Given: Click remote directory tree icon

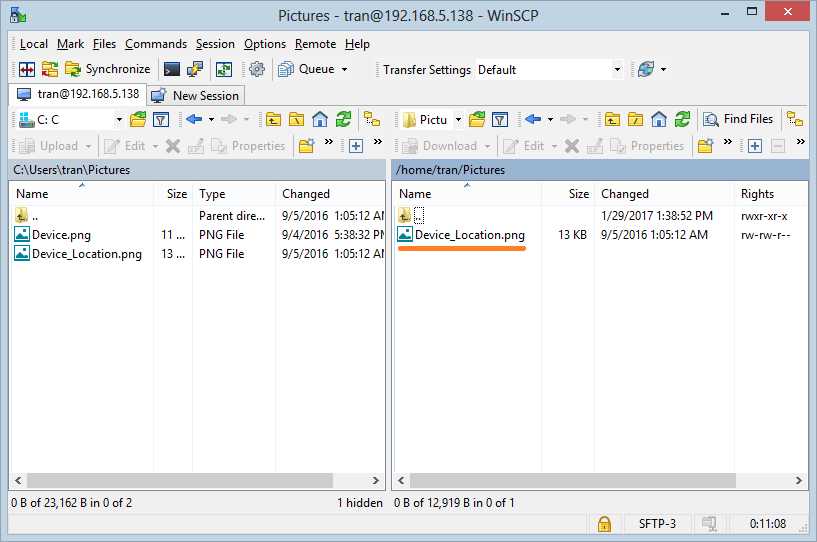Looking at the screenshot, I should 795,119.
